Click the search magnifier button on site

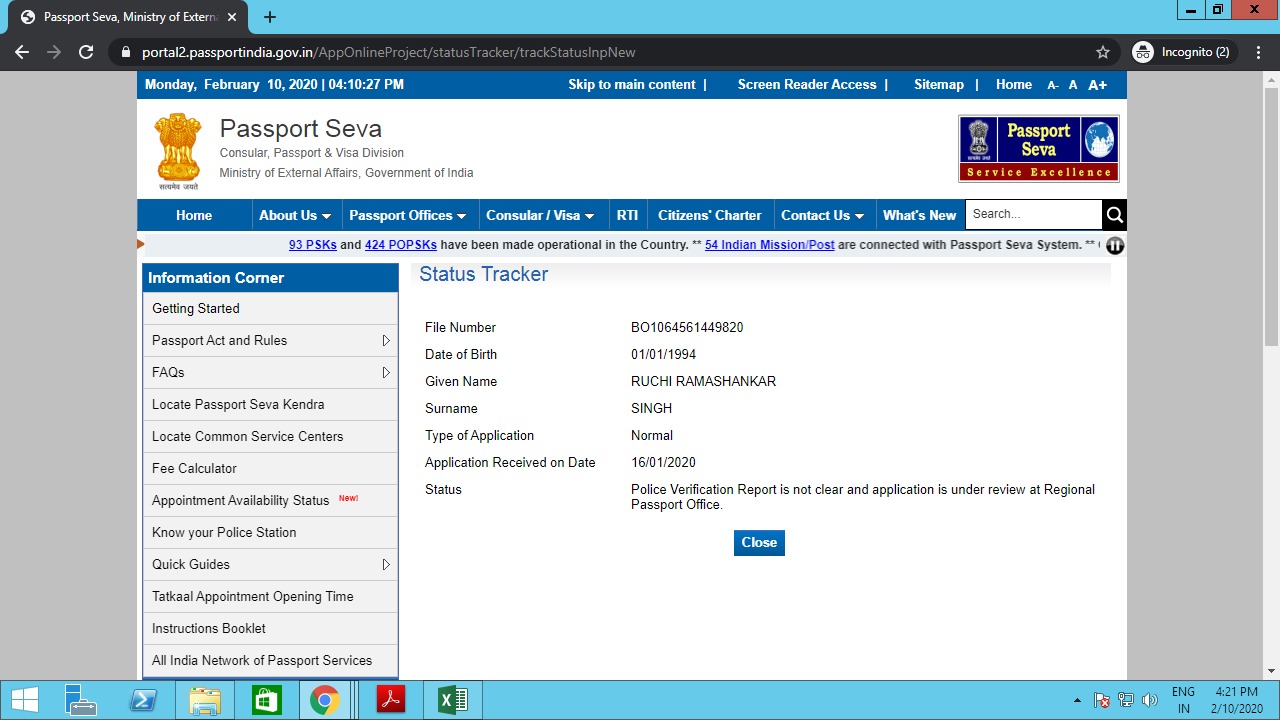(1114, 214)
